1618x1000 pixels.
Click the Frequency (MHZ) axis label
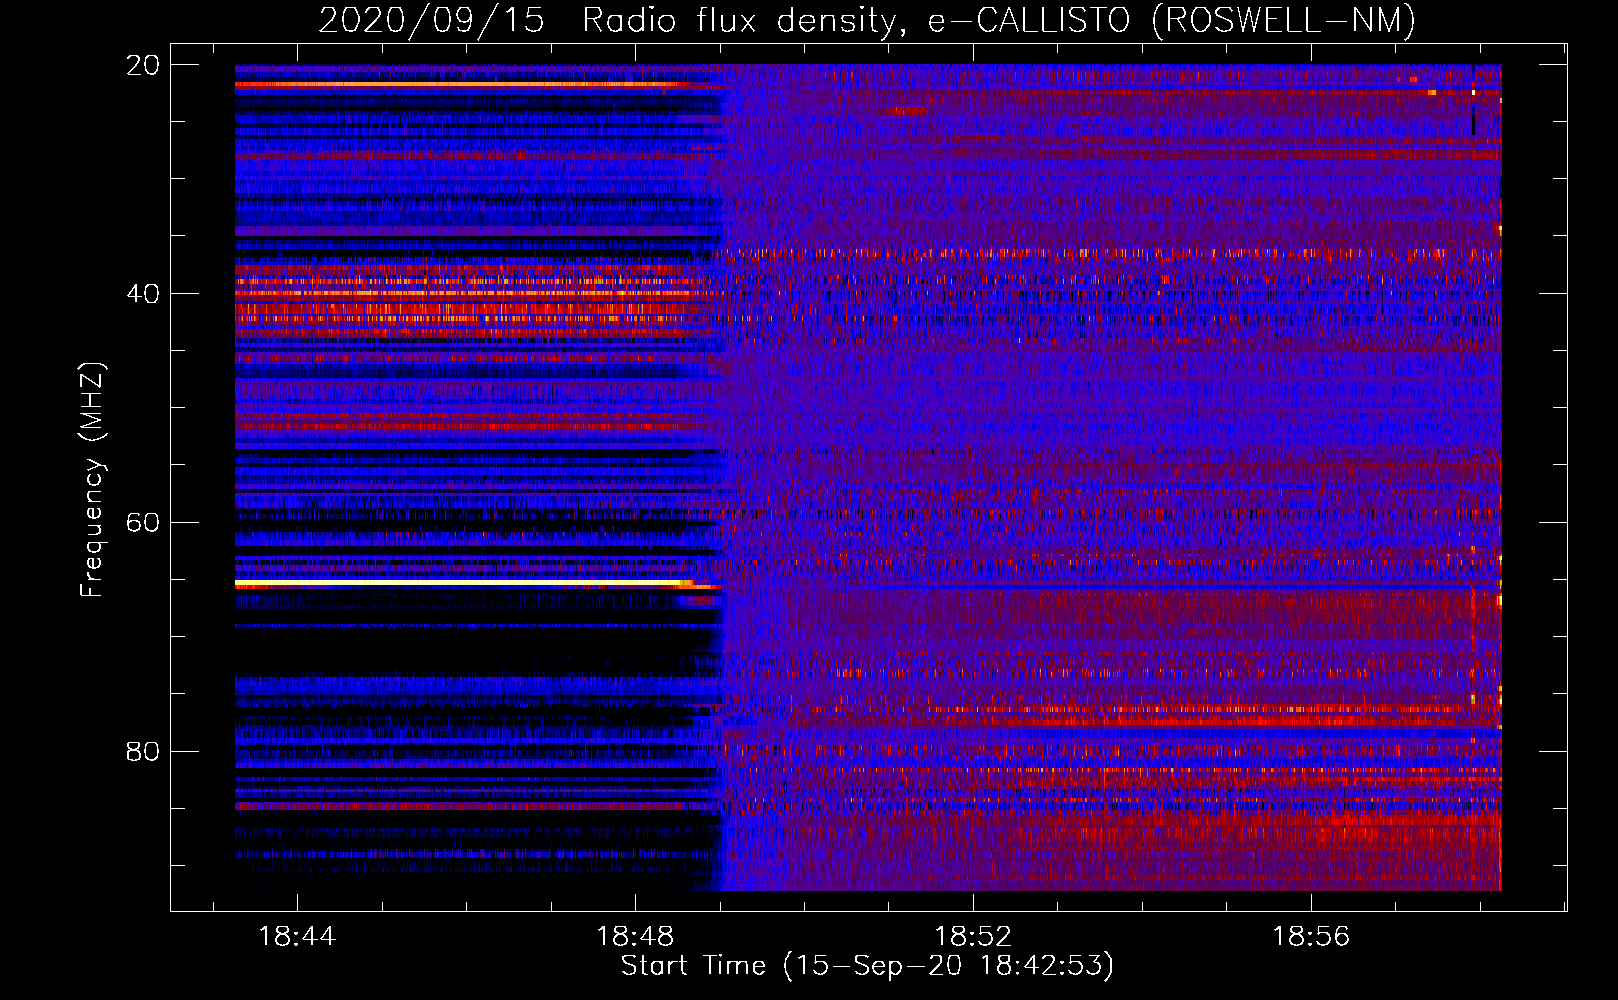[x=92, y=480]
